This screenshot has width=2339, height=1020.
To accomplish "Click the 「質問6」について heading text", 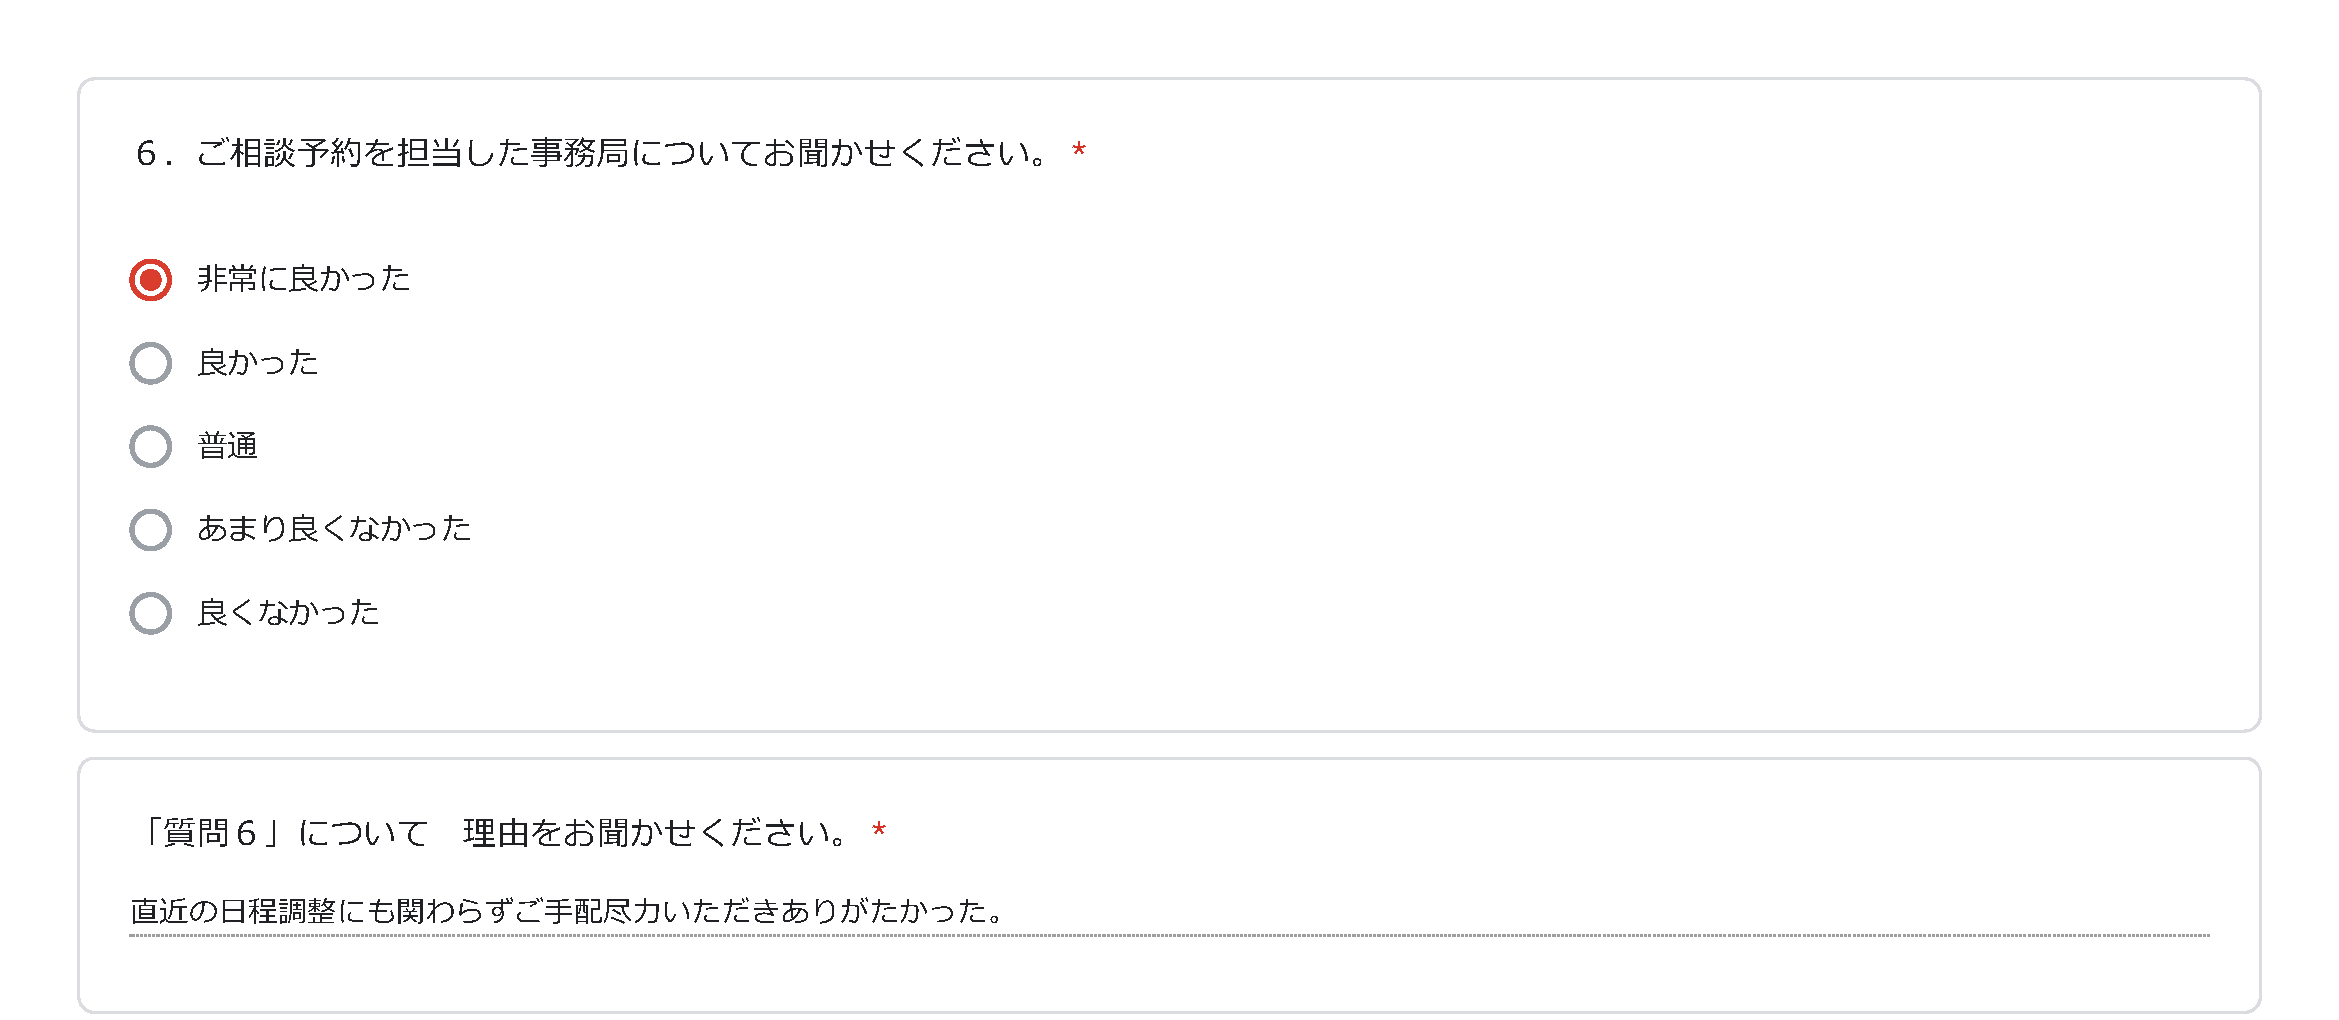I will coord(283,833).
